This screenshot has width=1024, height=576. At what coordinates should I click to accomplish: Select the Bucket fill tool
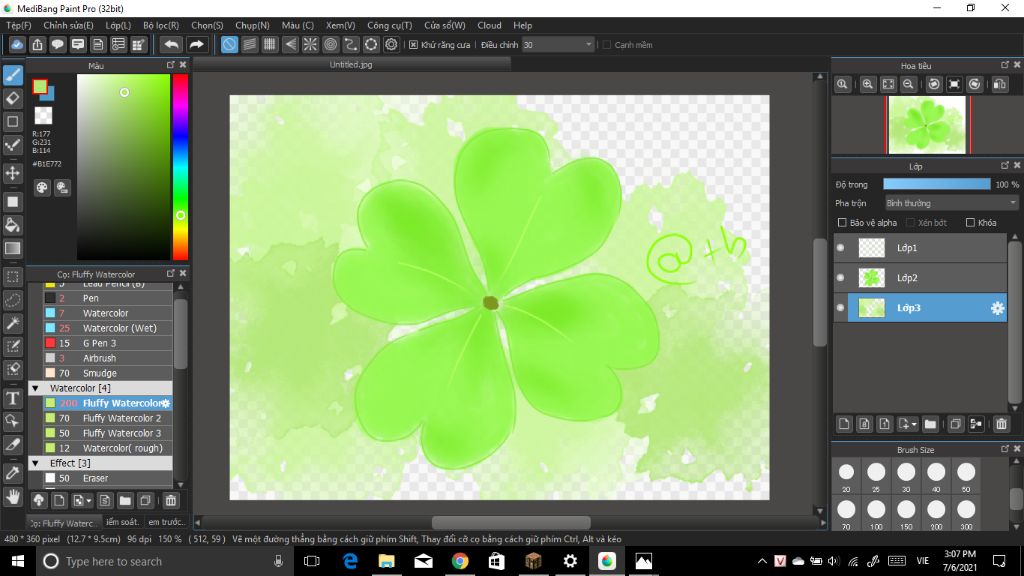click(x=12, y=225)
